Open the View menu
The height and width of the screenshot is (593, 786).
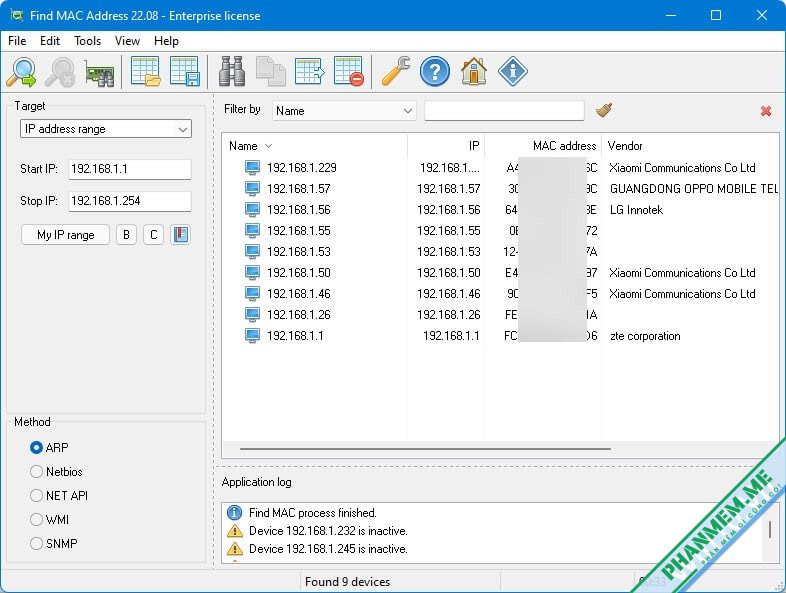point(127,41)
